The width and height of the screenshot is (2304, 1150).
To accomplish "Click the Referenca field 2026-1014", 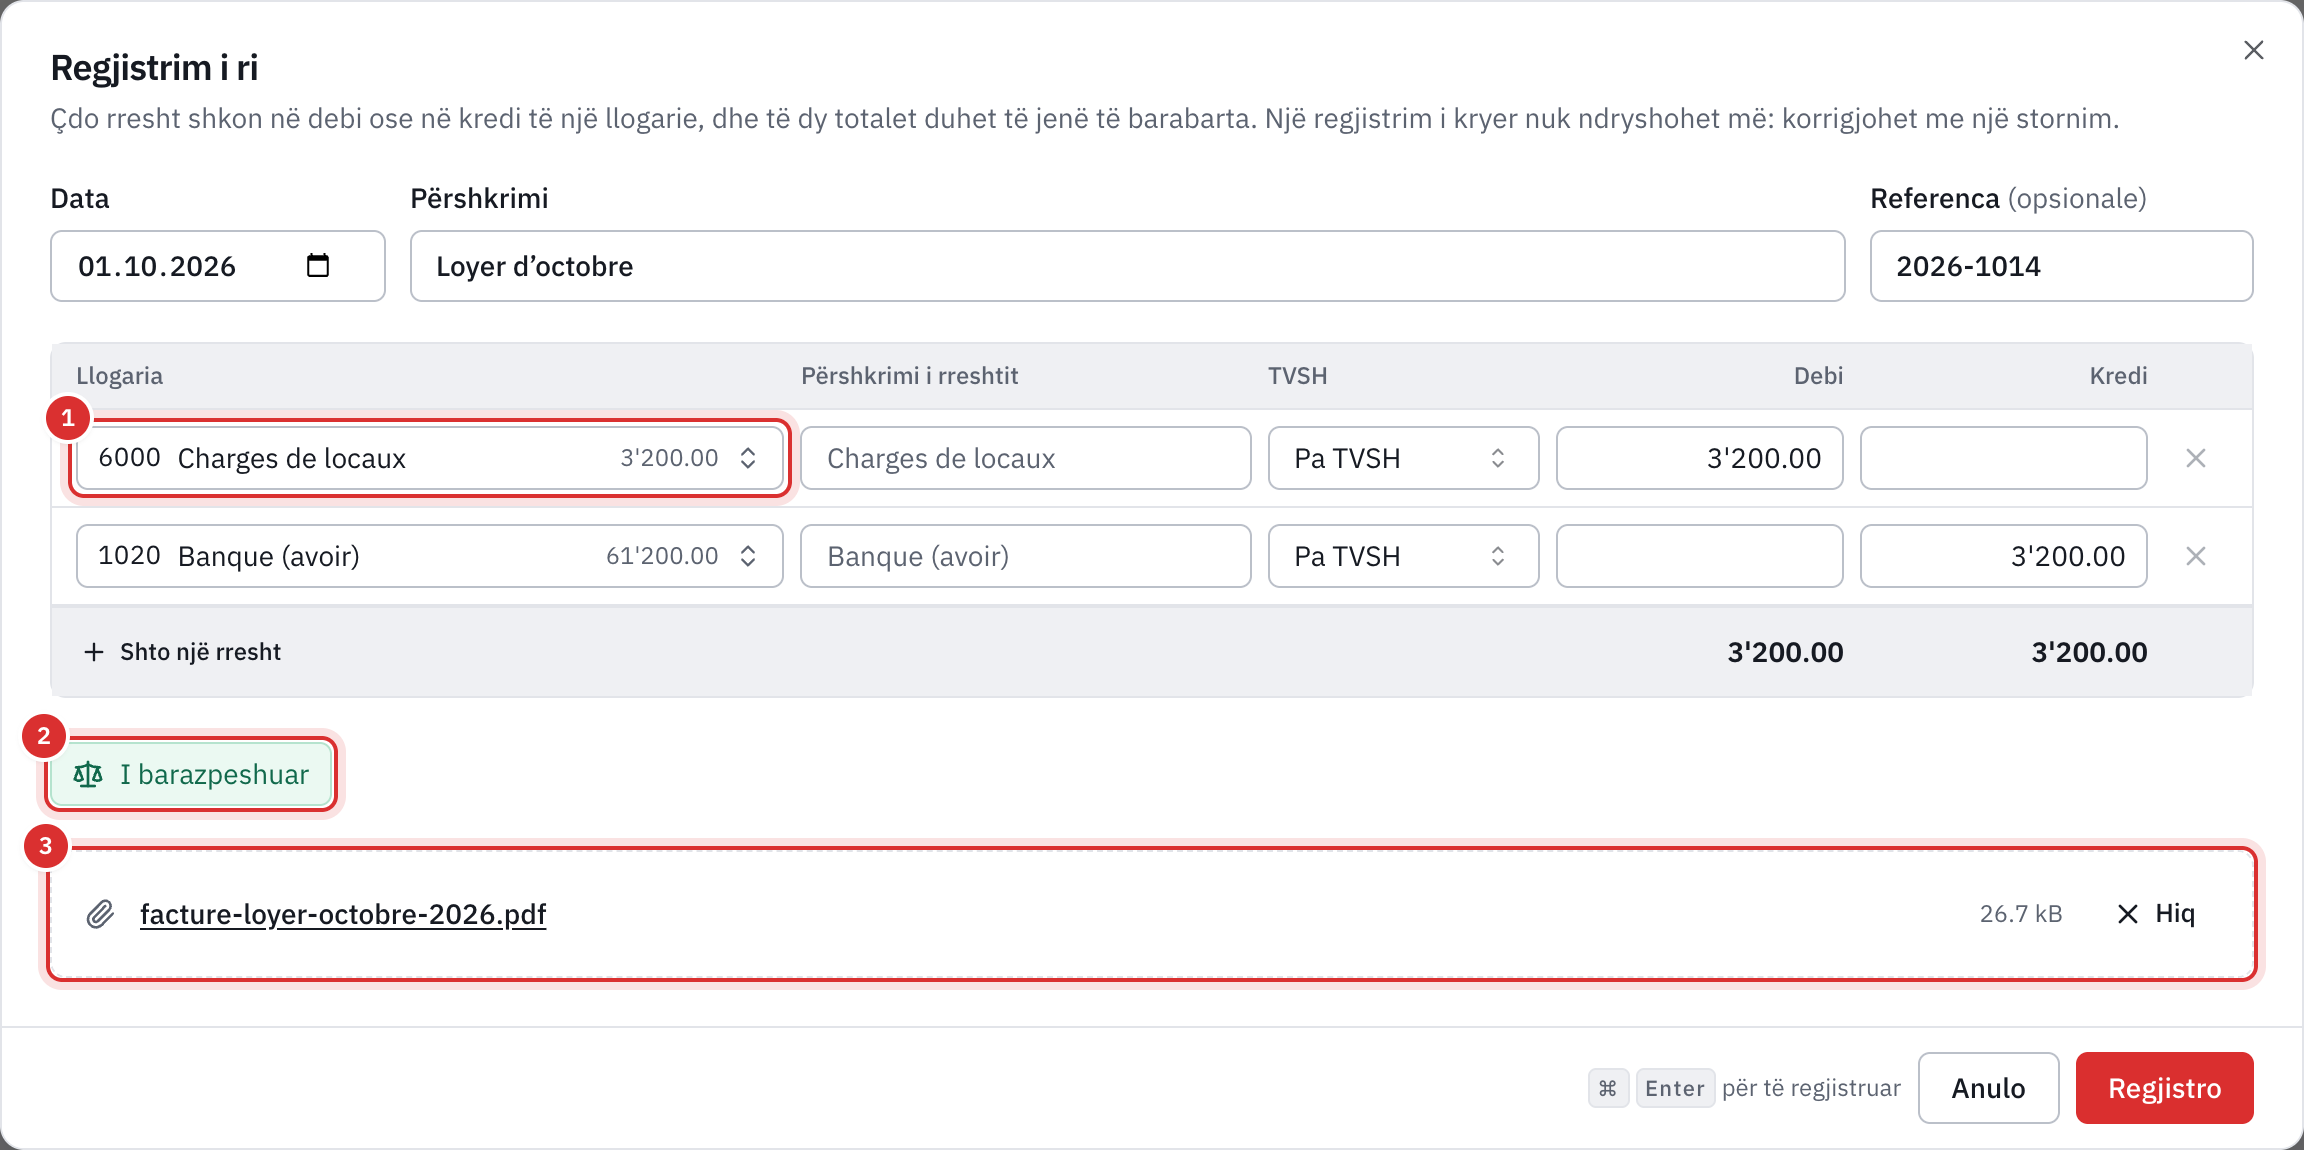I will click(2061, 266).
